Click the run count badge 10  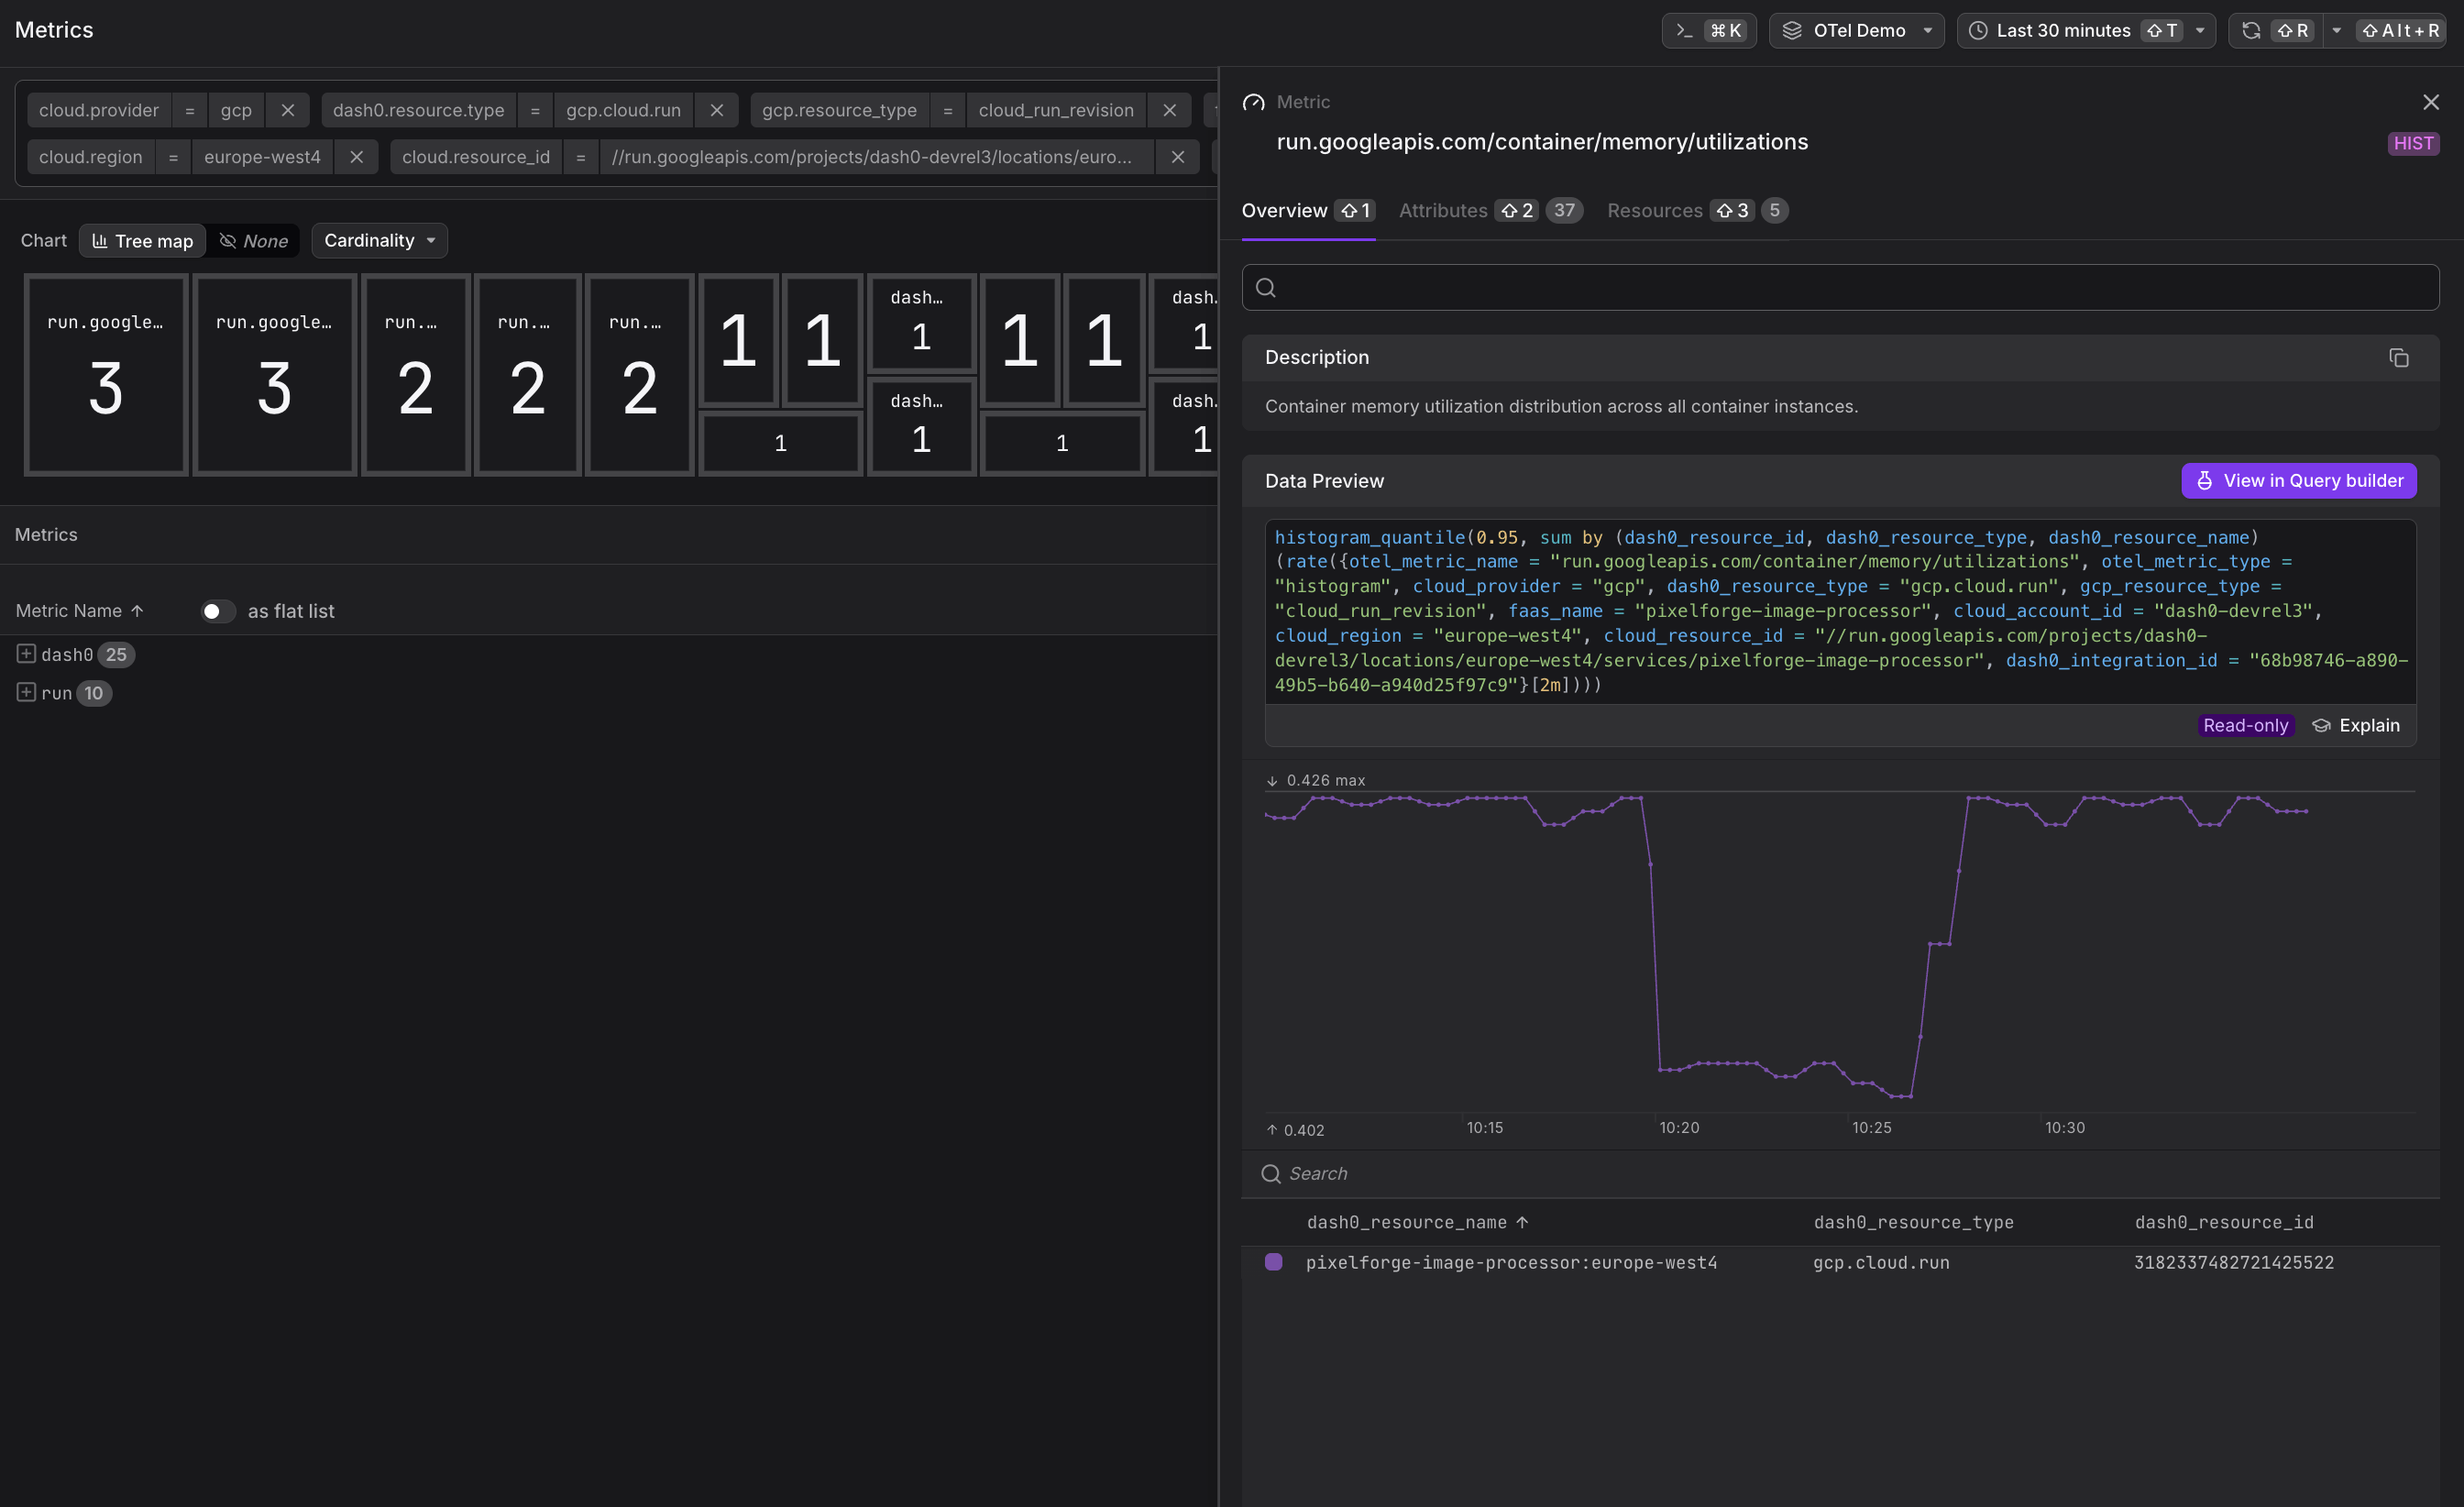pyautogui.click(x=94, y=693)
